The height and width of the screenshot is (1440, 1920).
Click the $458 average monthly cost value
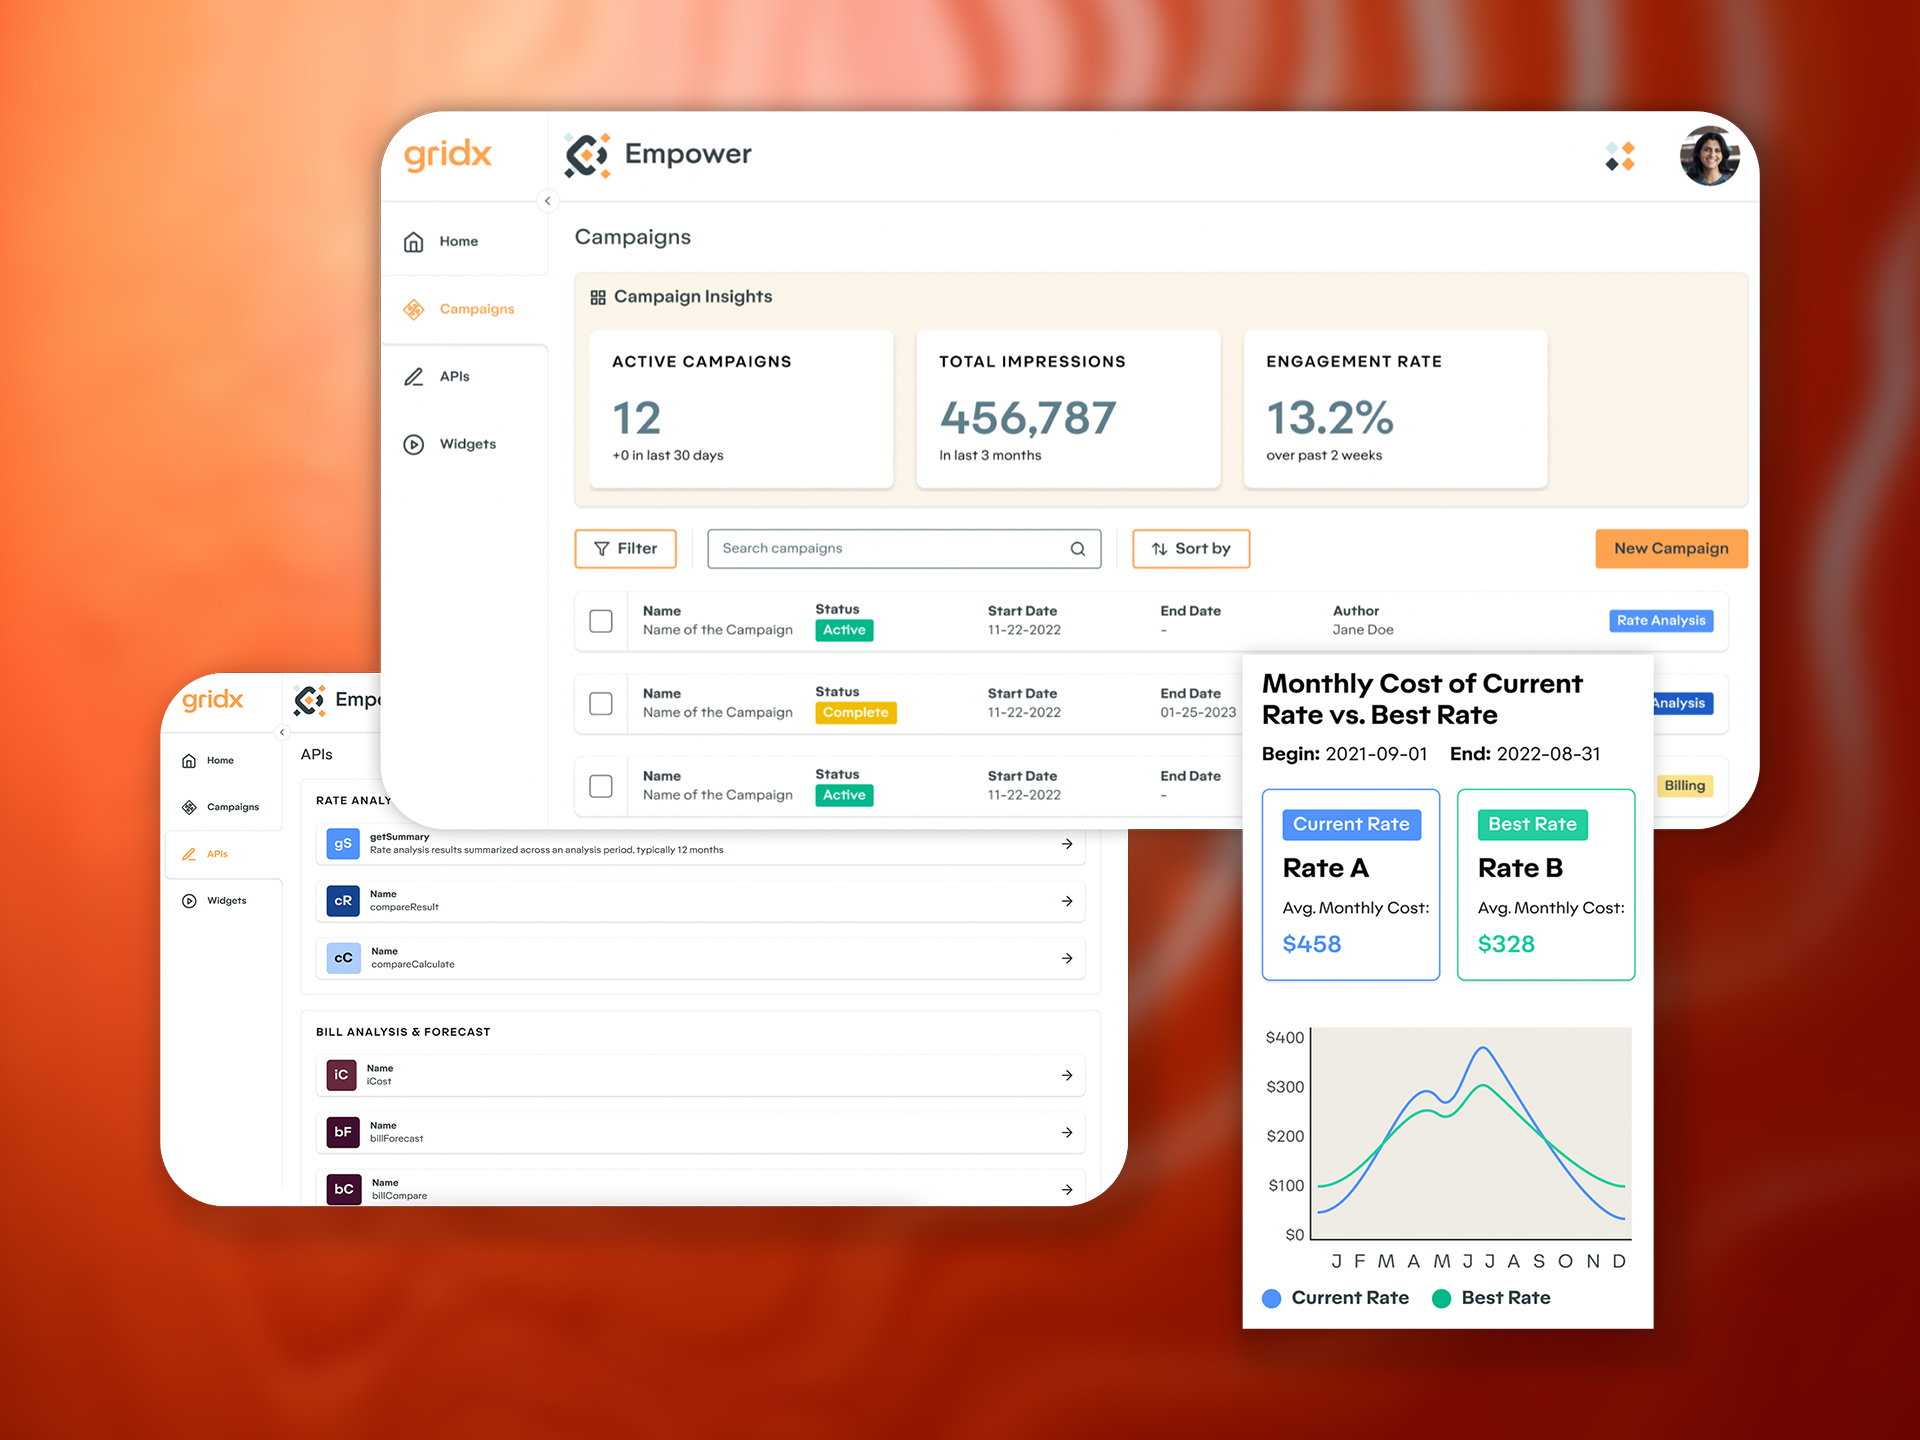point(1312,944)
